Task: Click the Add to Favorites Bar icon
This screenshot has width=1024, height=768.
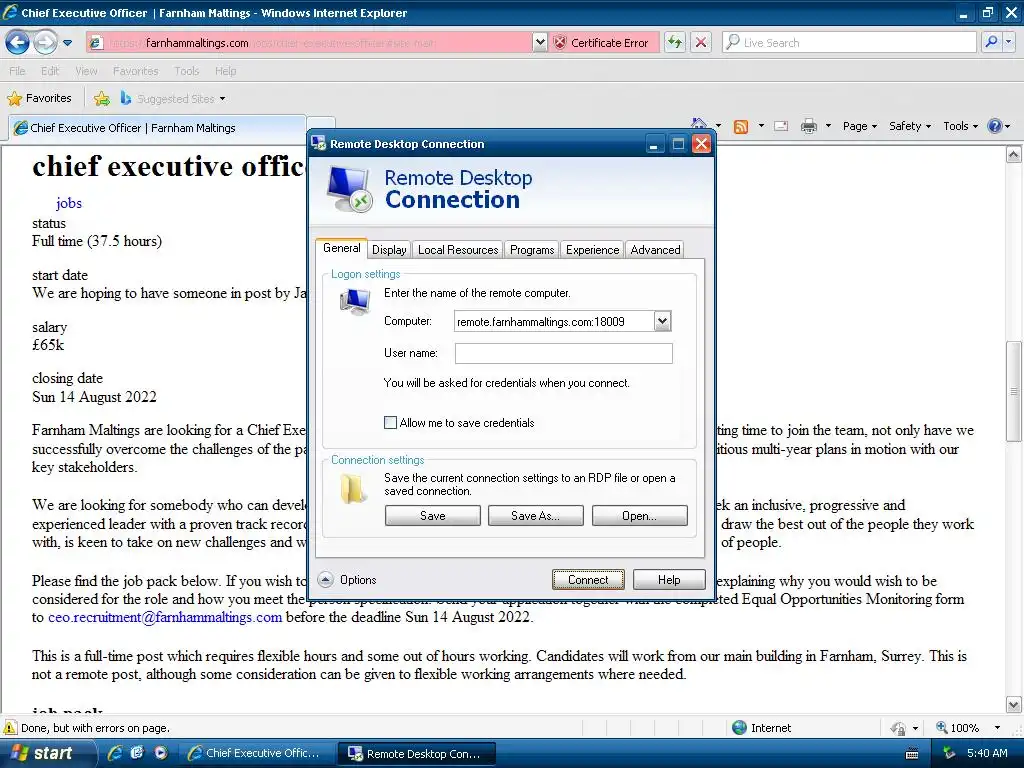Action: pos(102,99)
